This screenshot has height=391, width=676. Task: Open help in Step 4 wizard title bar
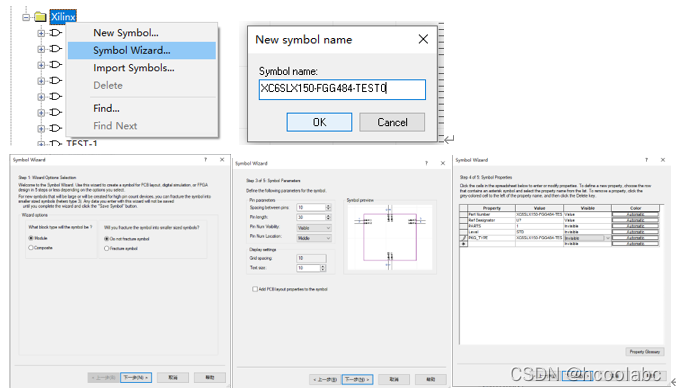point(646,160)
